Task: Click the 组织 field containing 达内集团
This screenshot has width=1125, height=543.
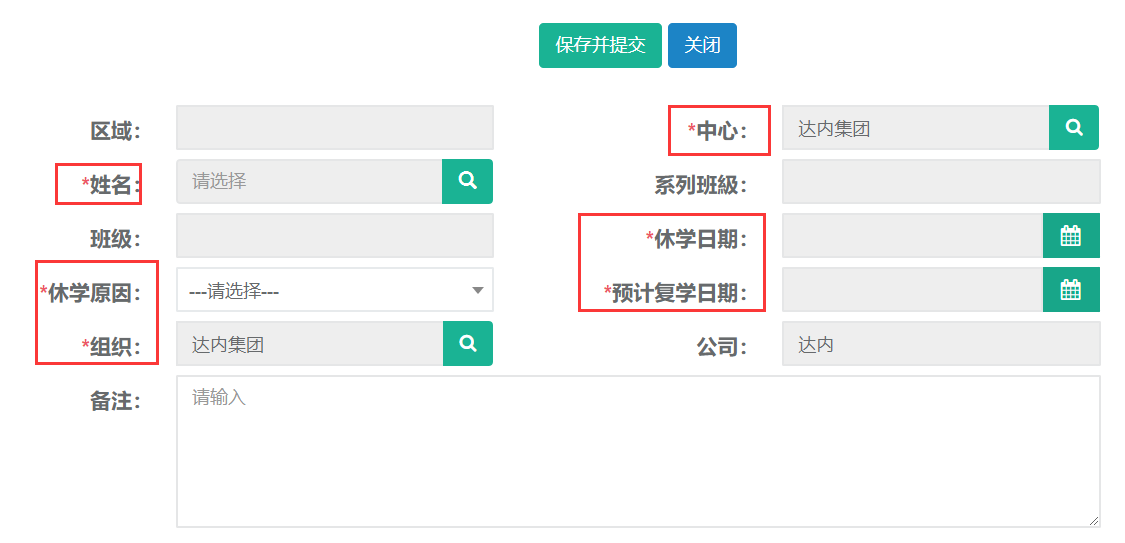Action: (x=309, y=344)
